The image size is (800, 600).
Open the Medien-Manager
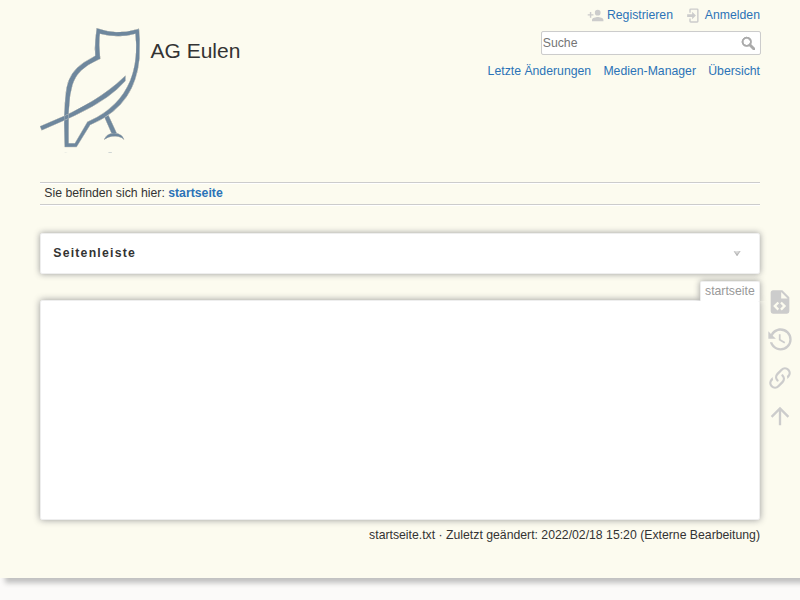649,71
